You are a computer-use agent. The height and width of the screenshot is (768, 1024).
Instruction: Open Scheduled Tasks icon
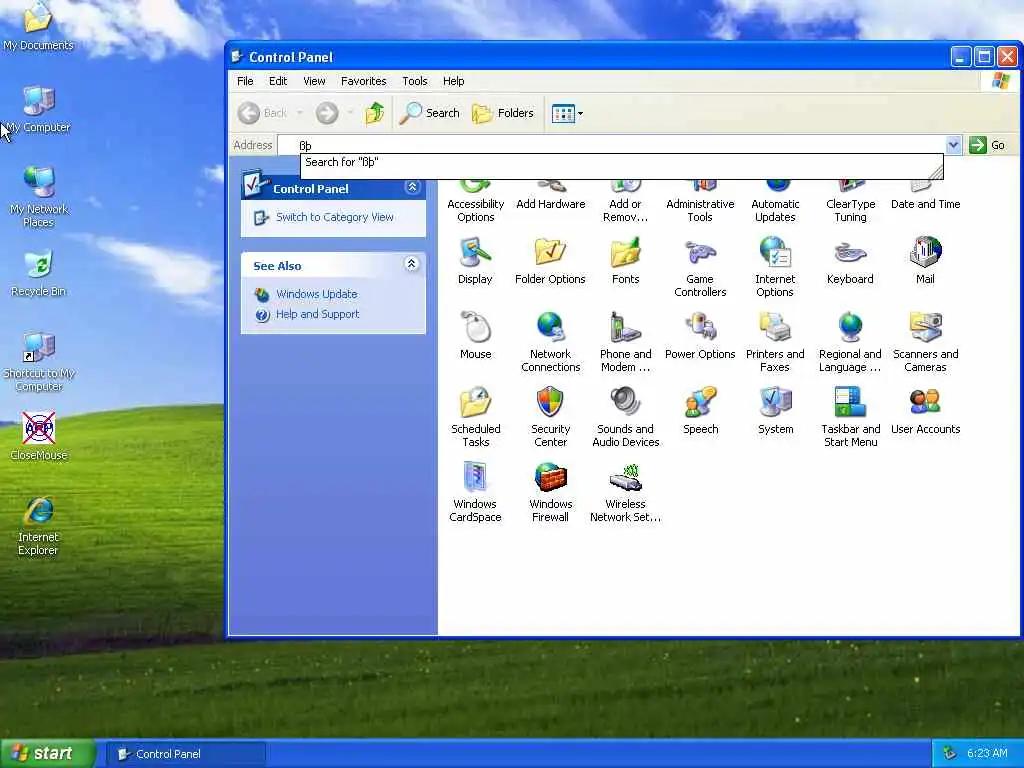[475, 417]
